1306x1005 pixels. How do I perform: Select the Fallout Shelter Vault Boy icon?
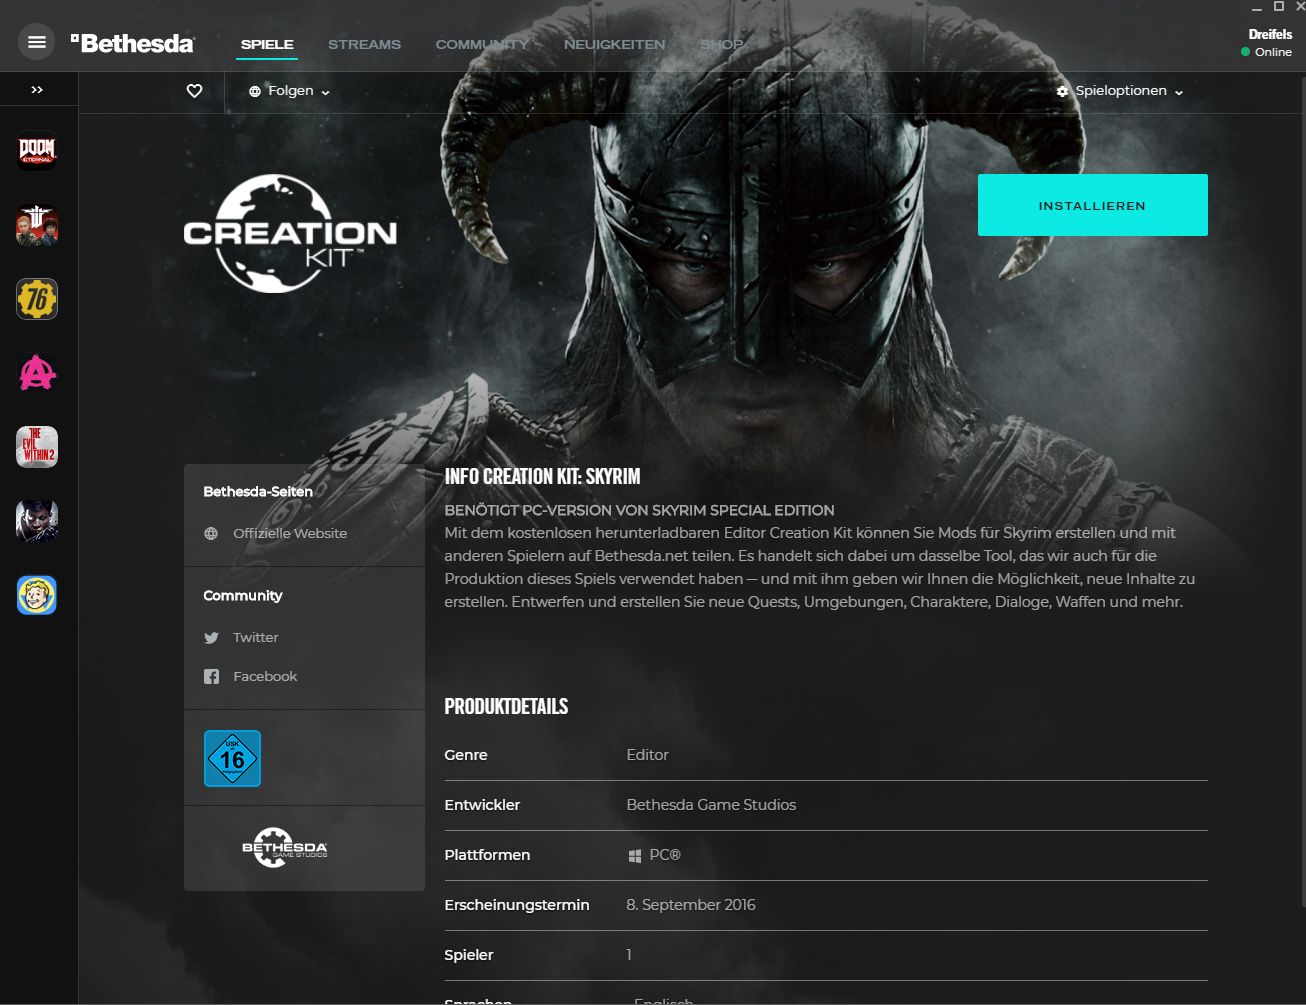click(37, 595)
